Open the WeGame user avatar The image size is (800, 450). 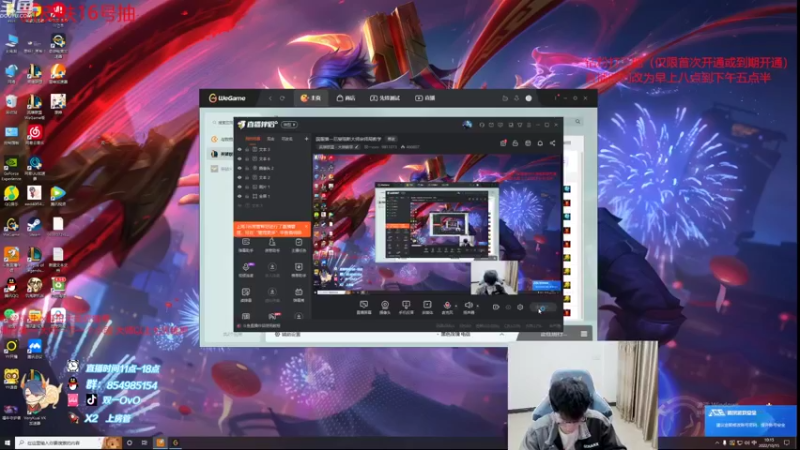click(529, 98)
